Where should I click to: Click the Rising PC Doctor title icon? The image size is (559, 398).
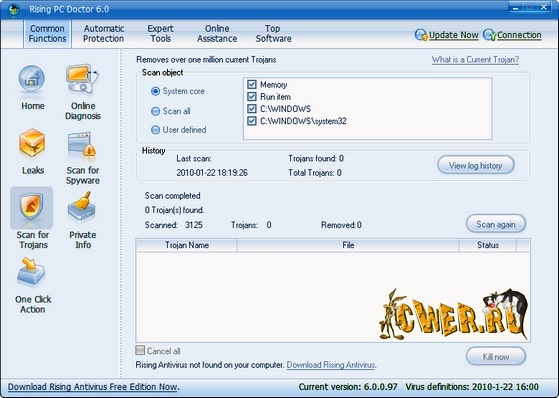point(14,9)
